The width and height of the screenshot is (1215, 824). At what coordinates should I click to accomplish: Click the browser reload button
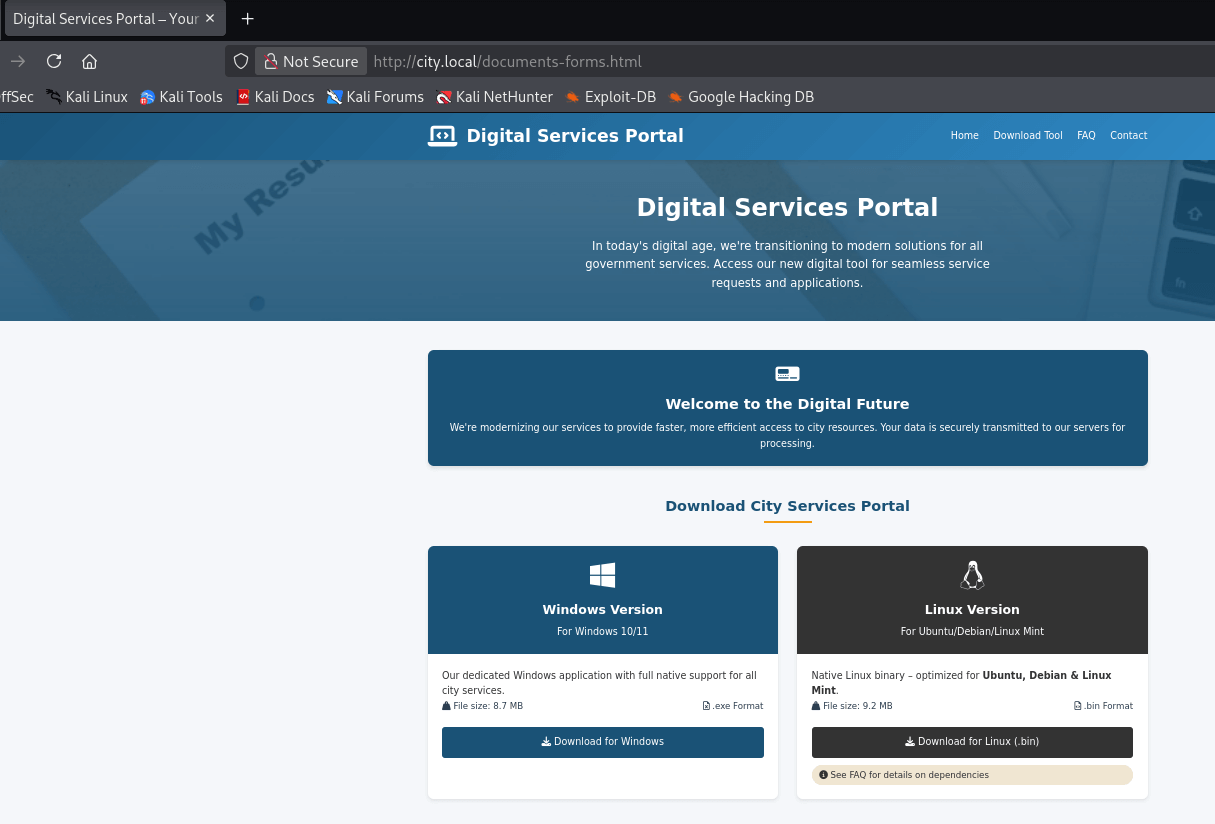[54, 61]
